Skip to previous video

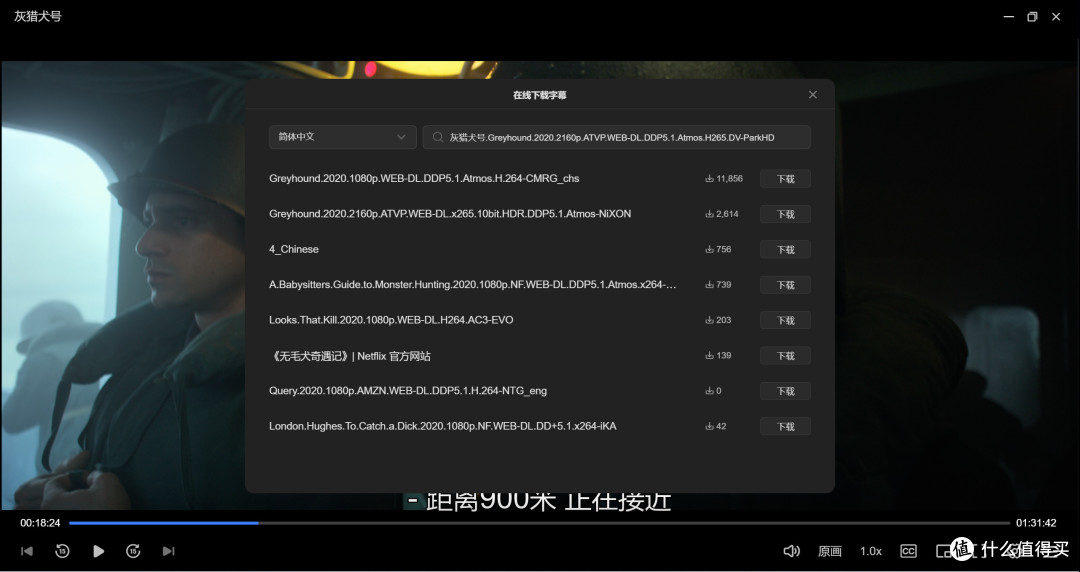(x=27, y=551)
